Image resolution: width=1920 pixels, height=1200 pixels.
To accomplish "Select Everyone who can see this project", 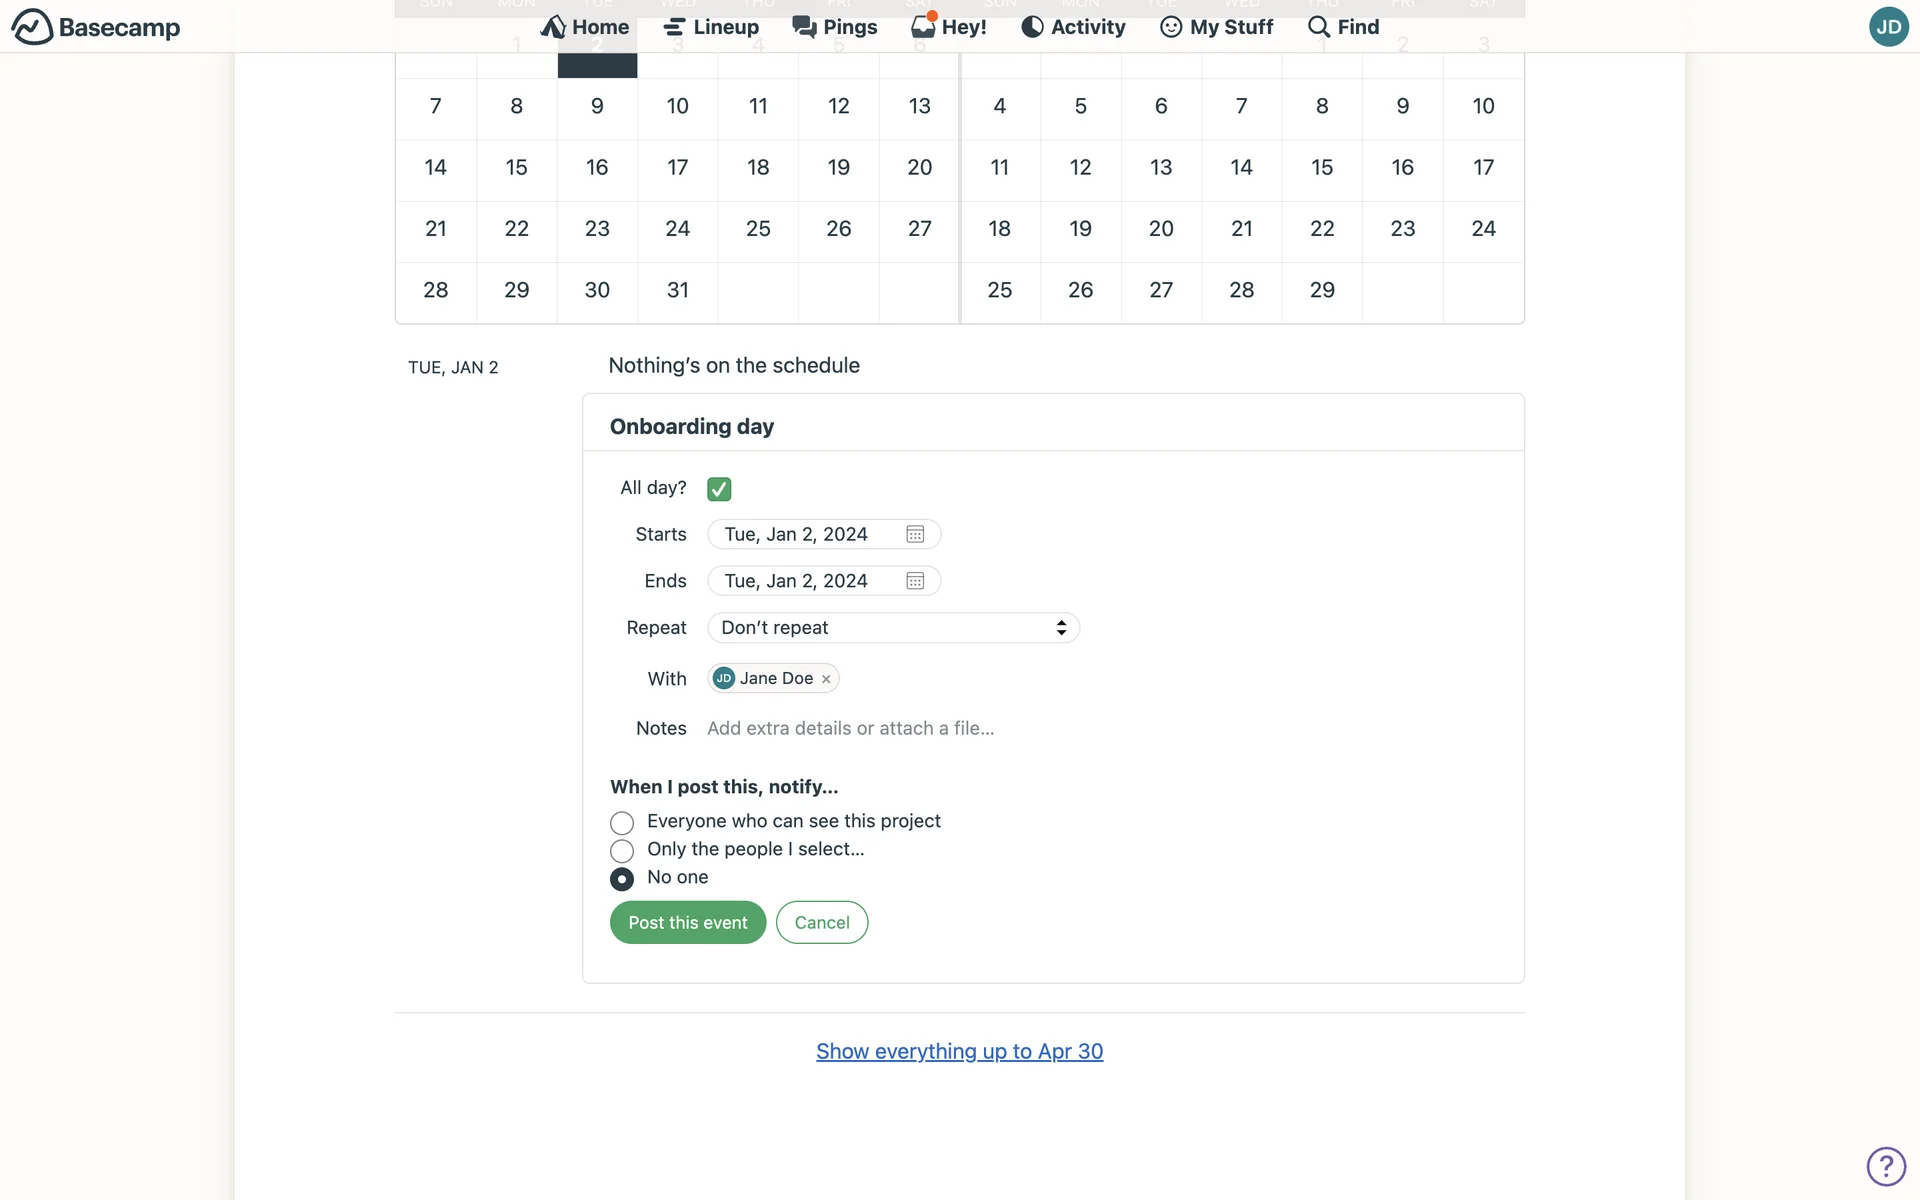I will 622,823.
